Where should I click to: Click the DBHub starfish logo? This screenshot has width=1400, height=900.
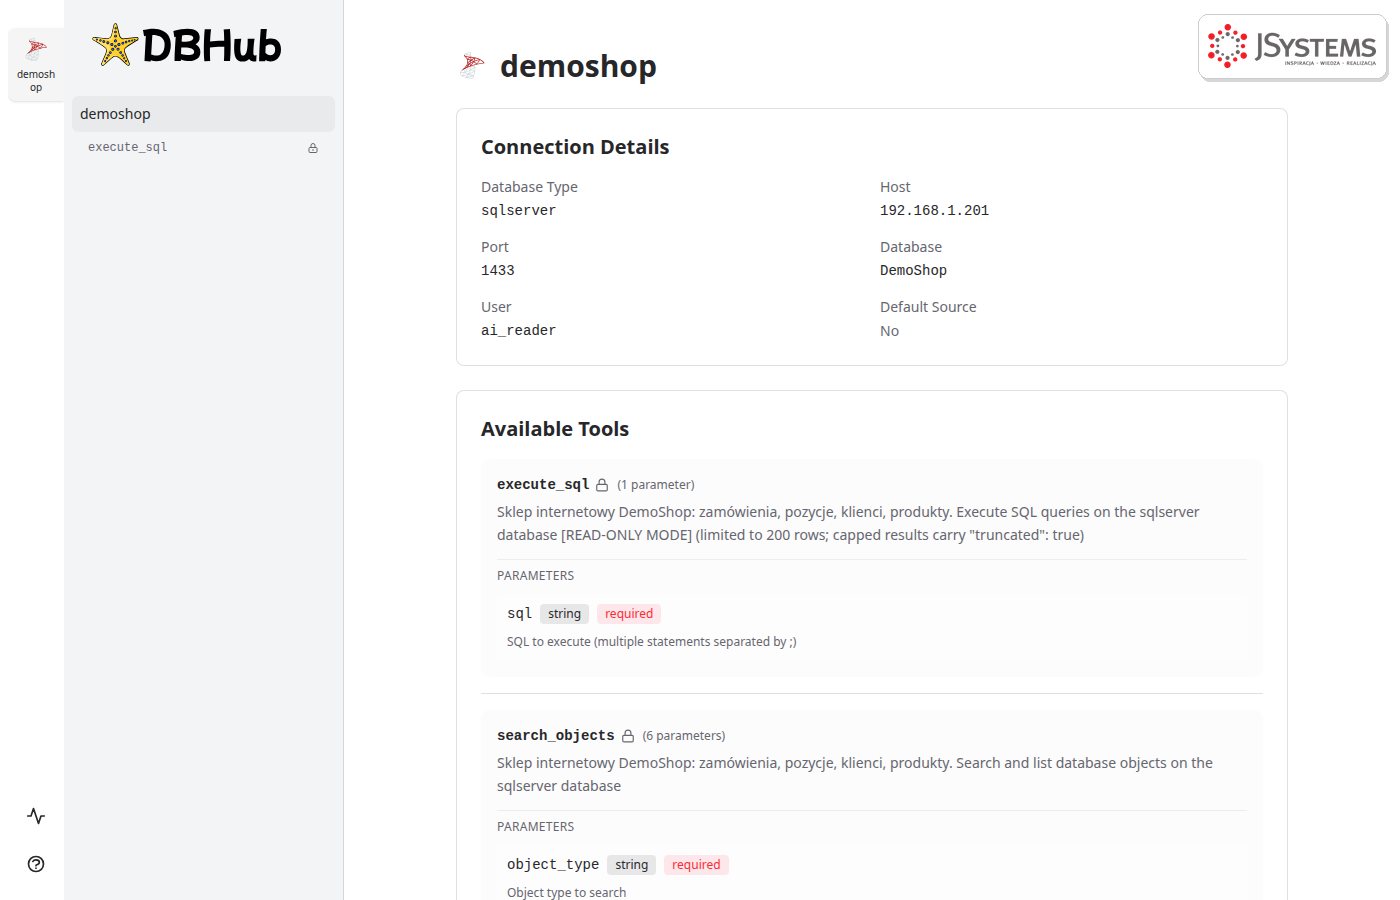point(115,45)
